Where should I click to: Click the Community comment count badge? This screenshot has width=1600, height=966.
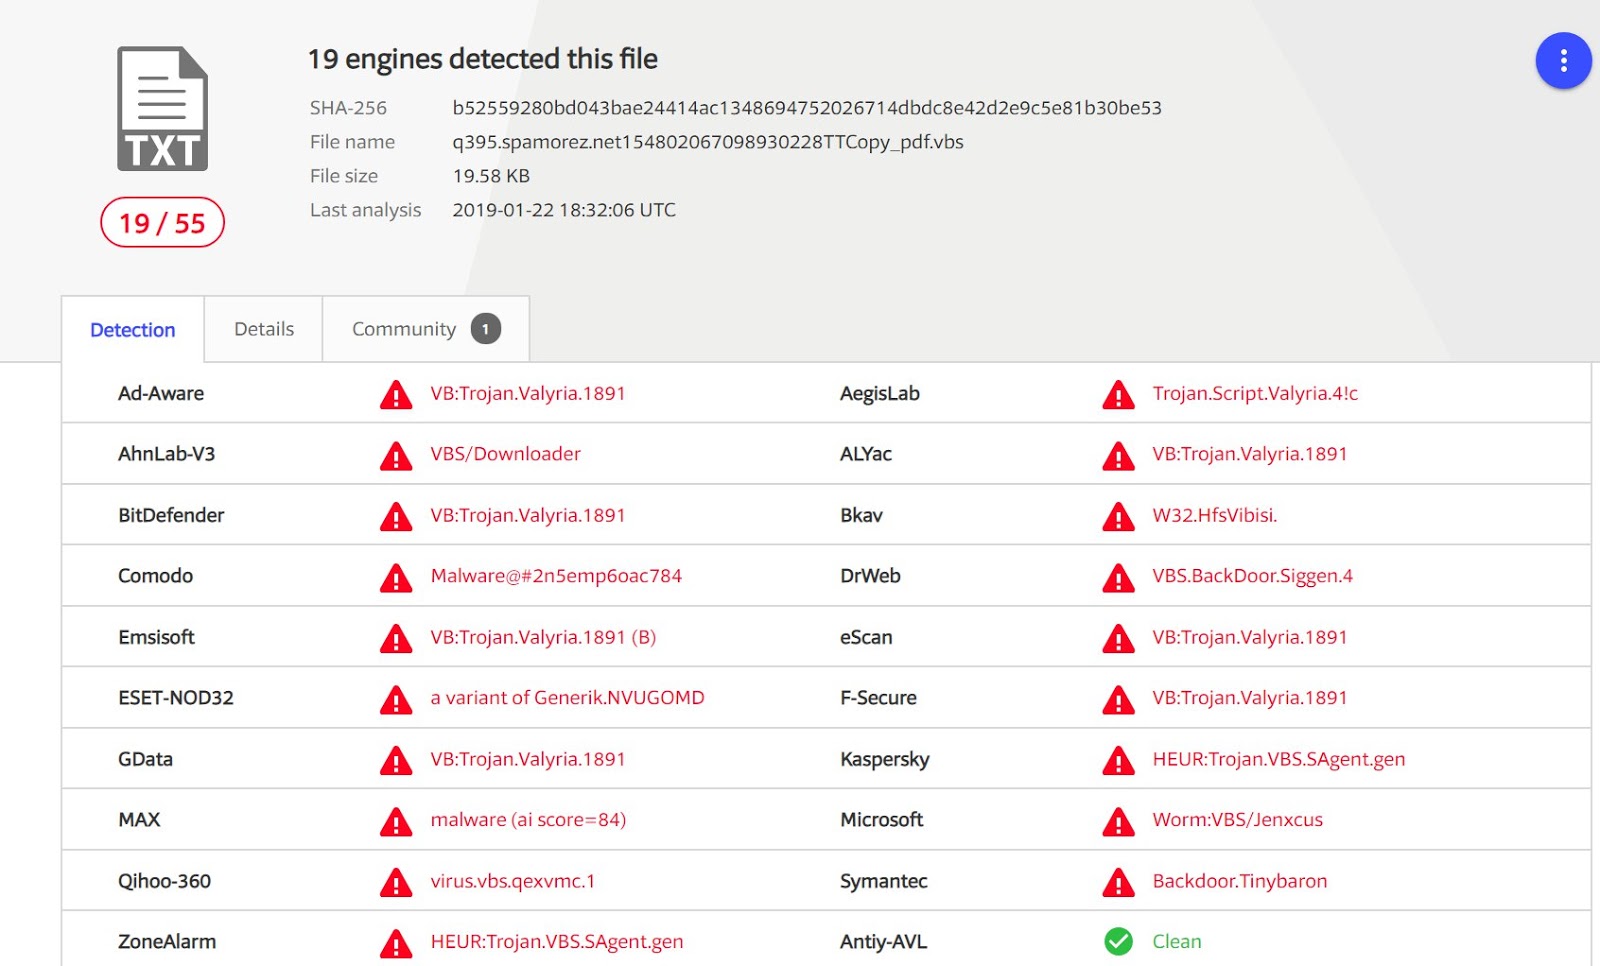pos(486,329)
